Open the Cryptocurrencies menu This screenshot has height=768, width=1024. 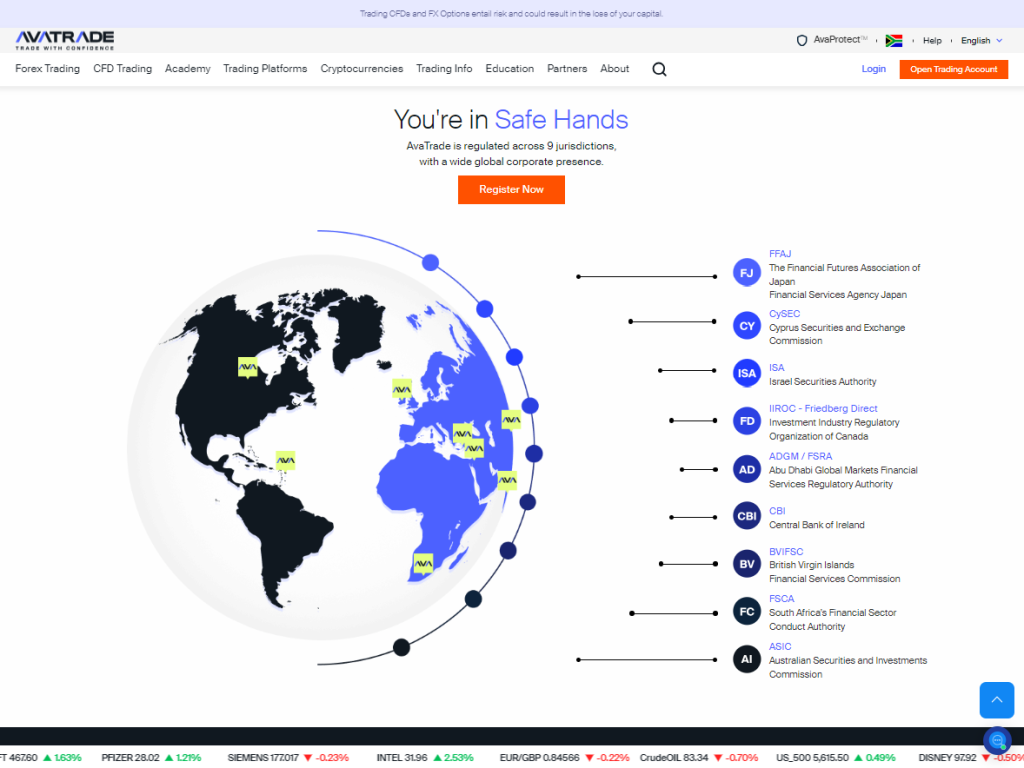[x=361, y=69]
